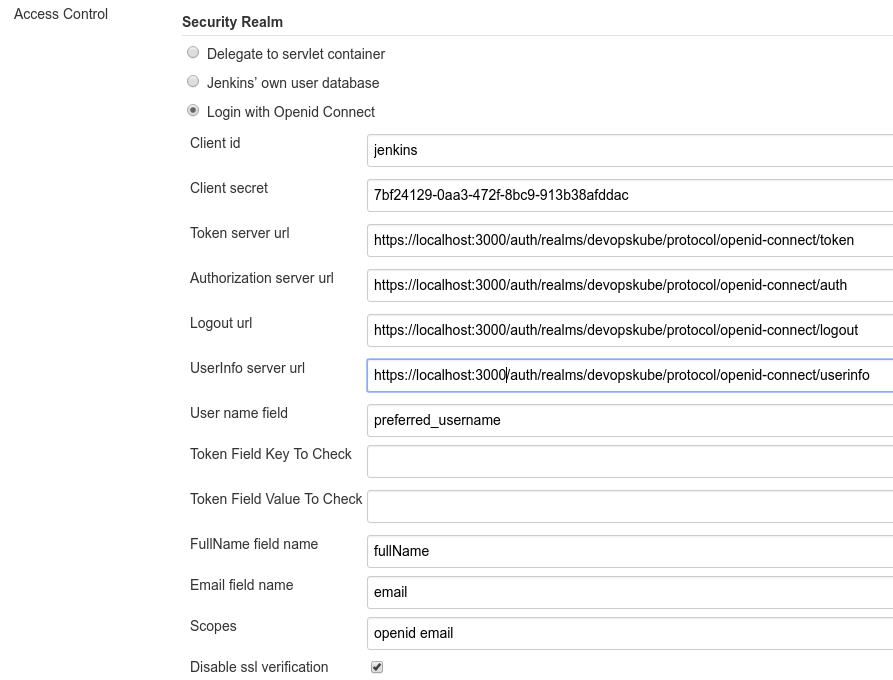Focus the UserInfo server url field
Screen dimensions: 893x680
click(x=630, y=375)
